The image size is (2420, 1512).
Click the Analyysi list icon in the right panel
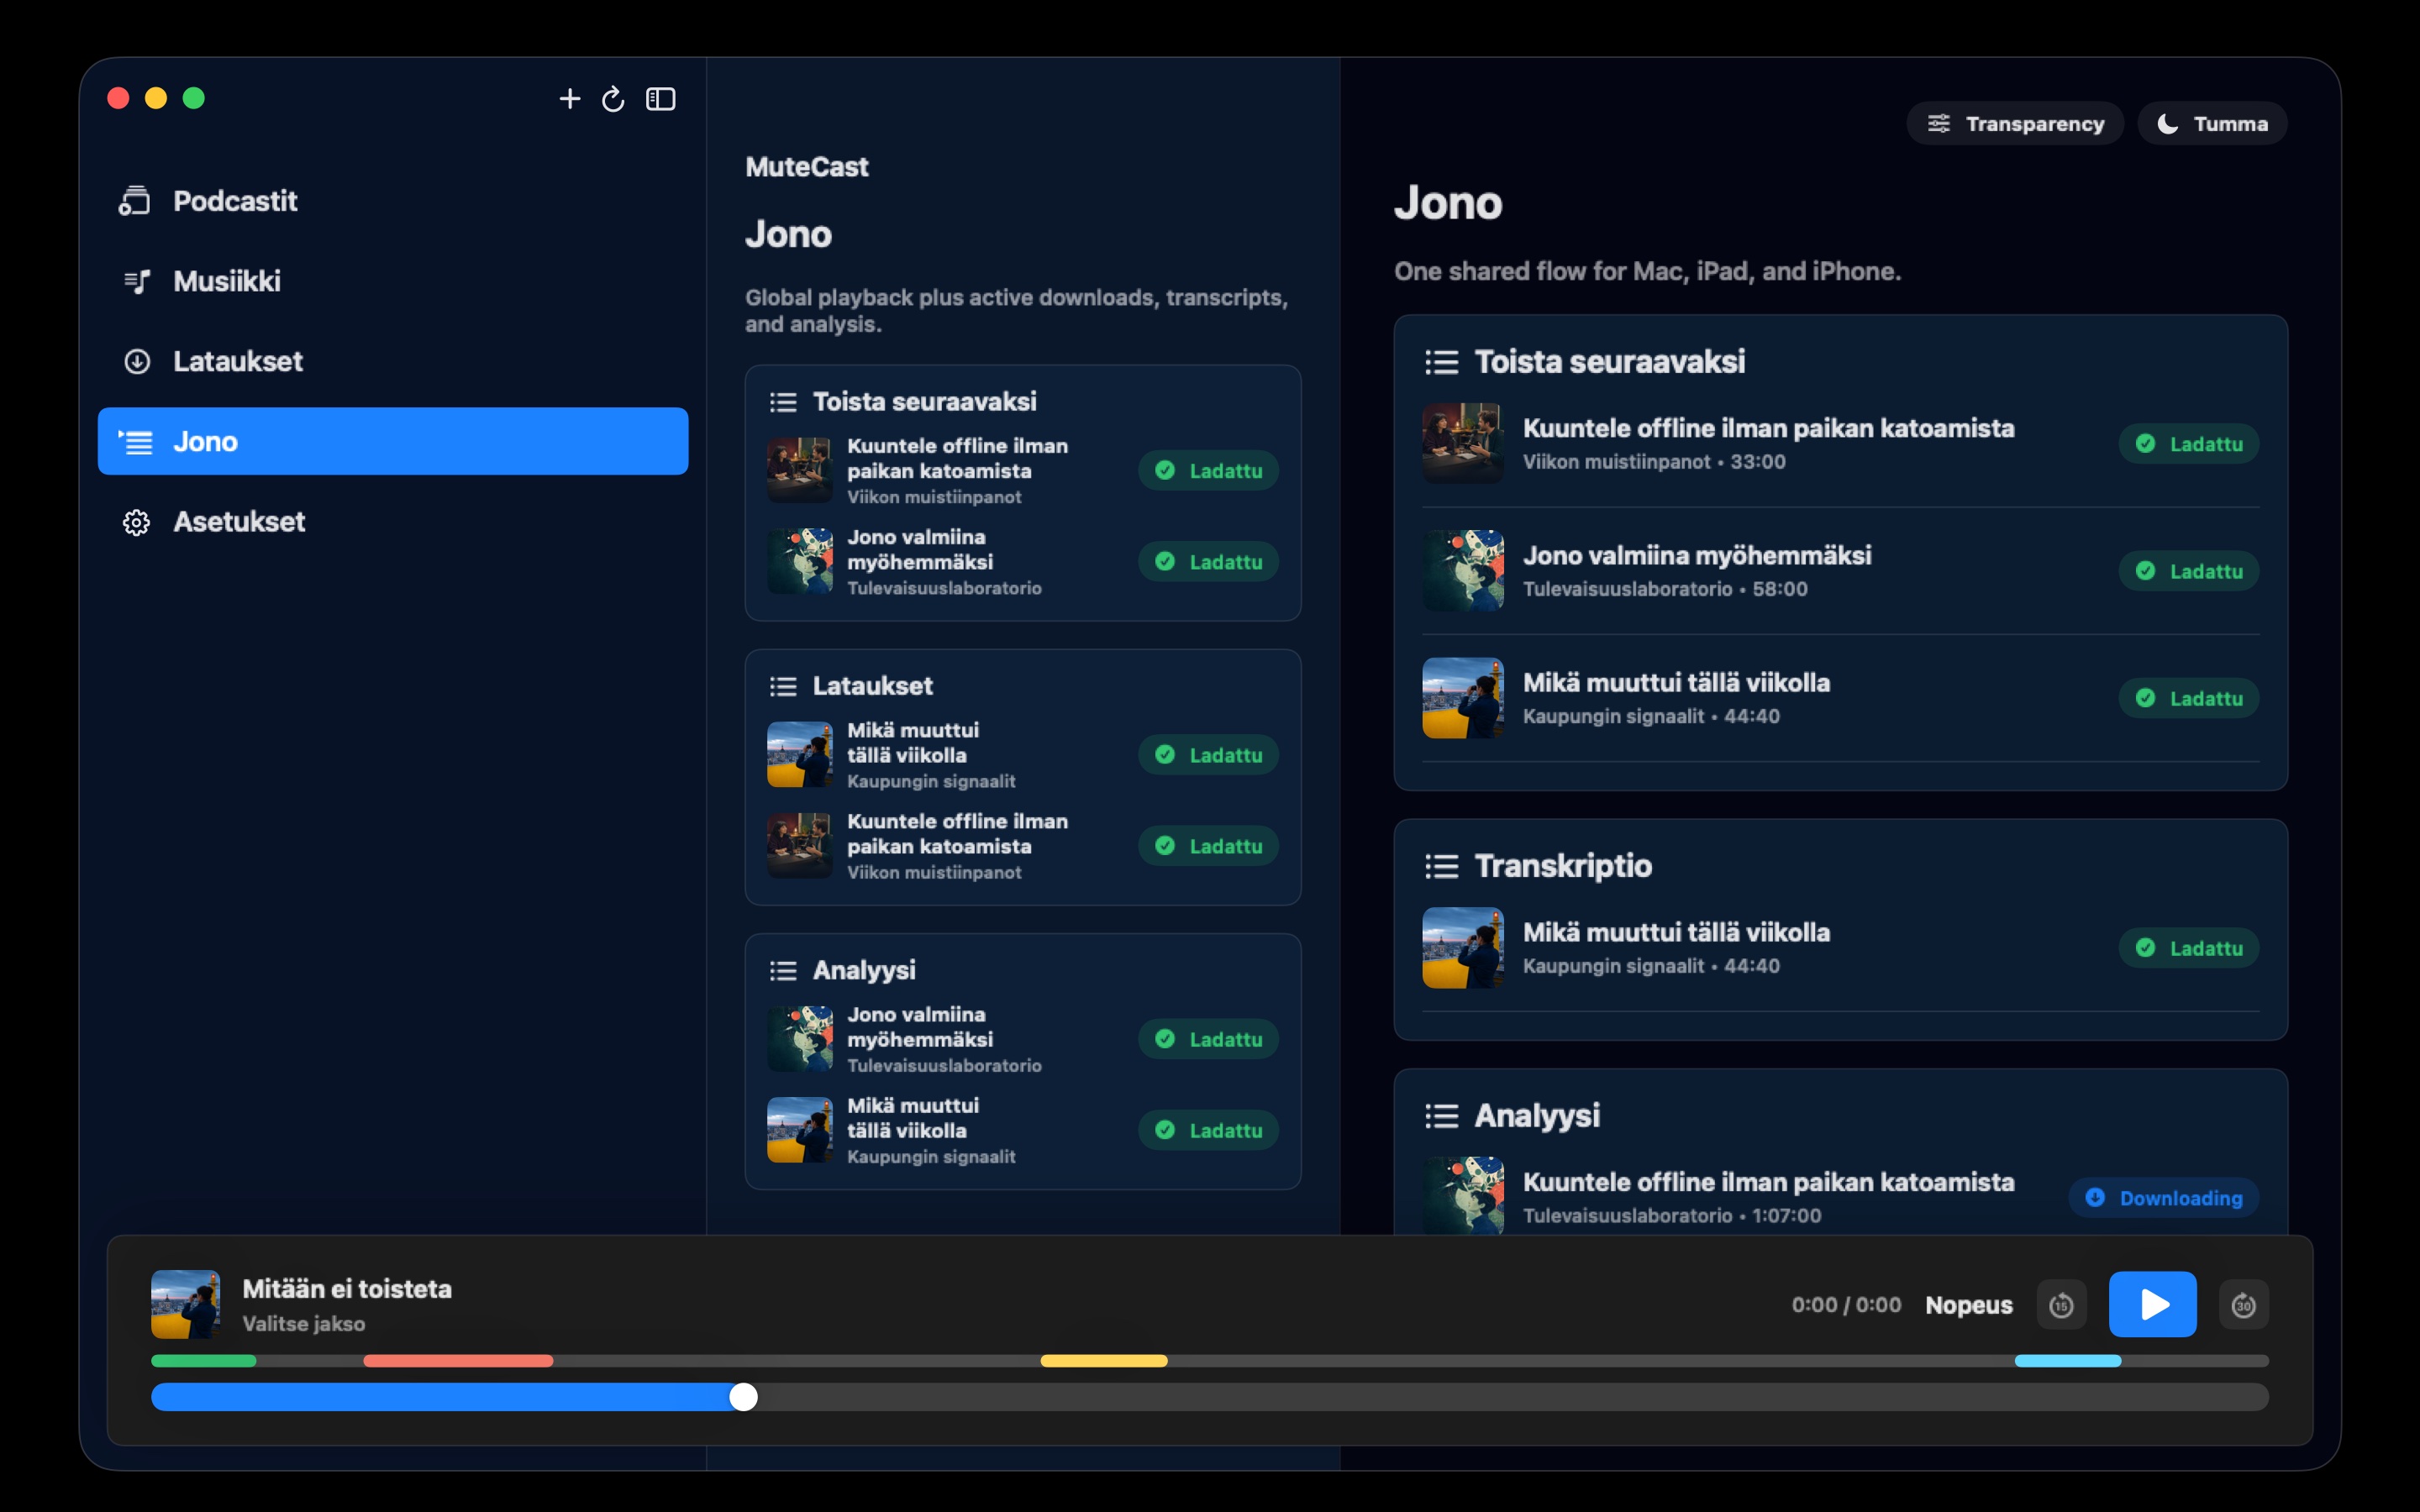[1441, 1116]
